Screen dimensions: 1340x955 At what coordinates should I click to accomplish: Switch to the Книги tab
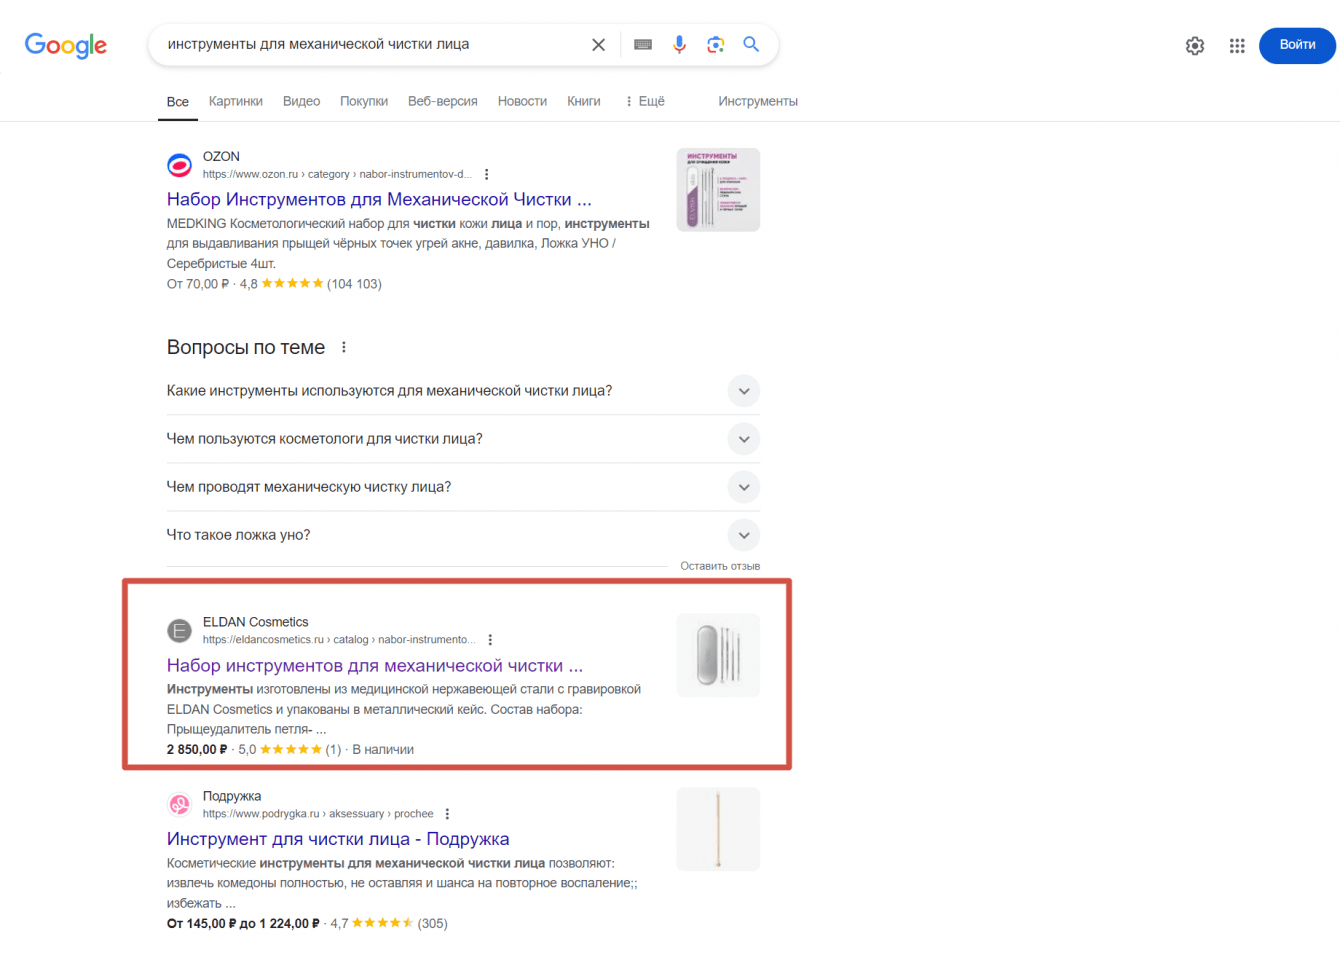[584, 101]
